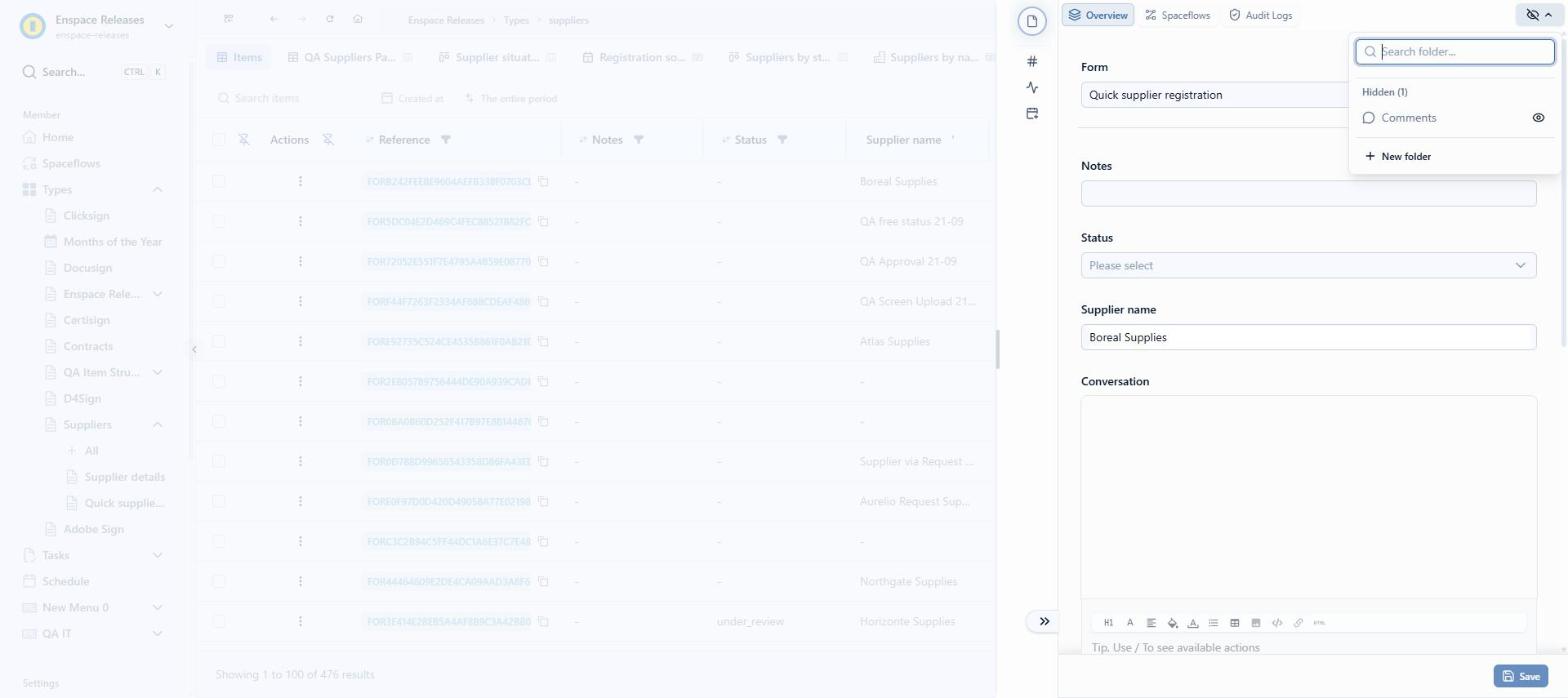Check the QA free status 21-09 row checkbox
The width and height of the screenshot is (1568, 698).
click(x=219, y=221)
